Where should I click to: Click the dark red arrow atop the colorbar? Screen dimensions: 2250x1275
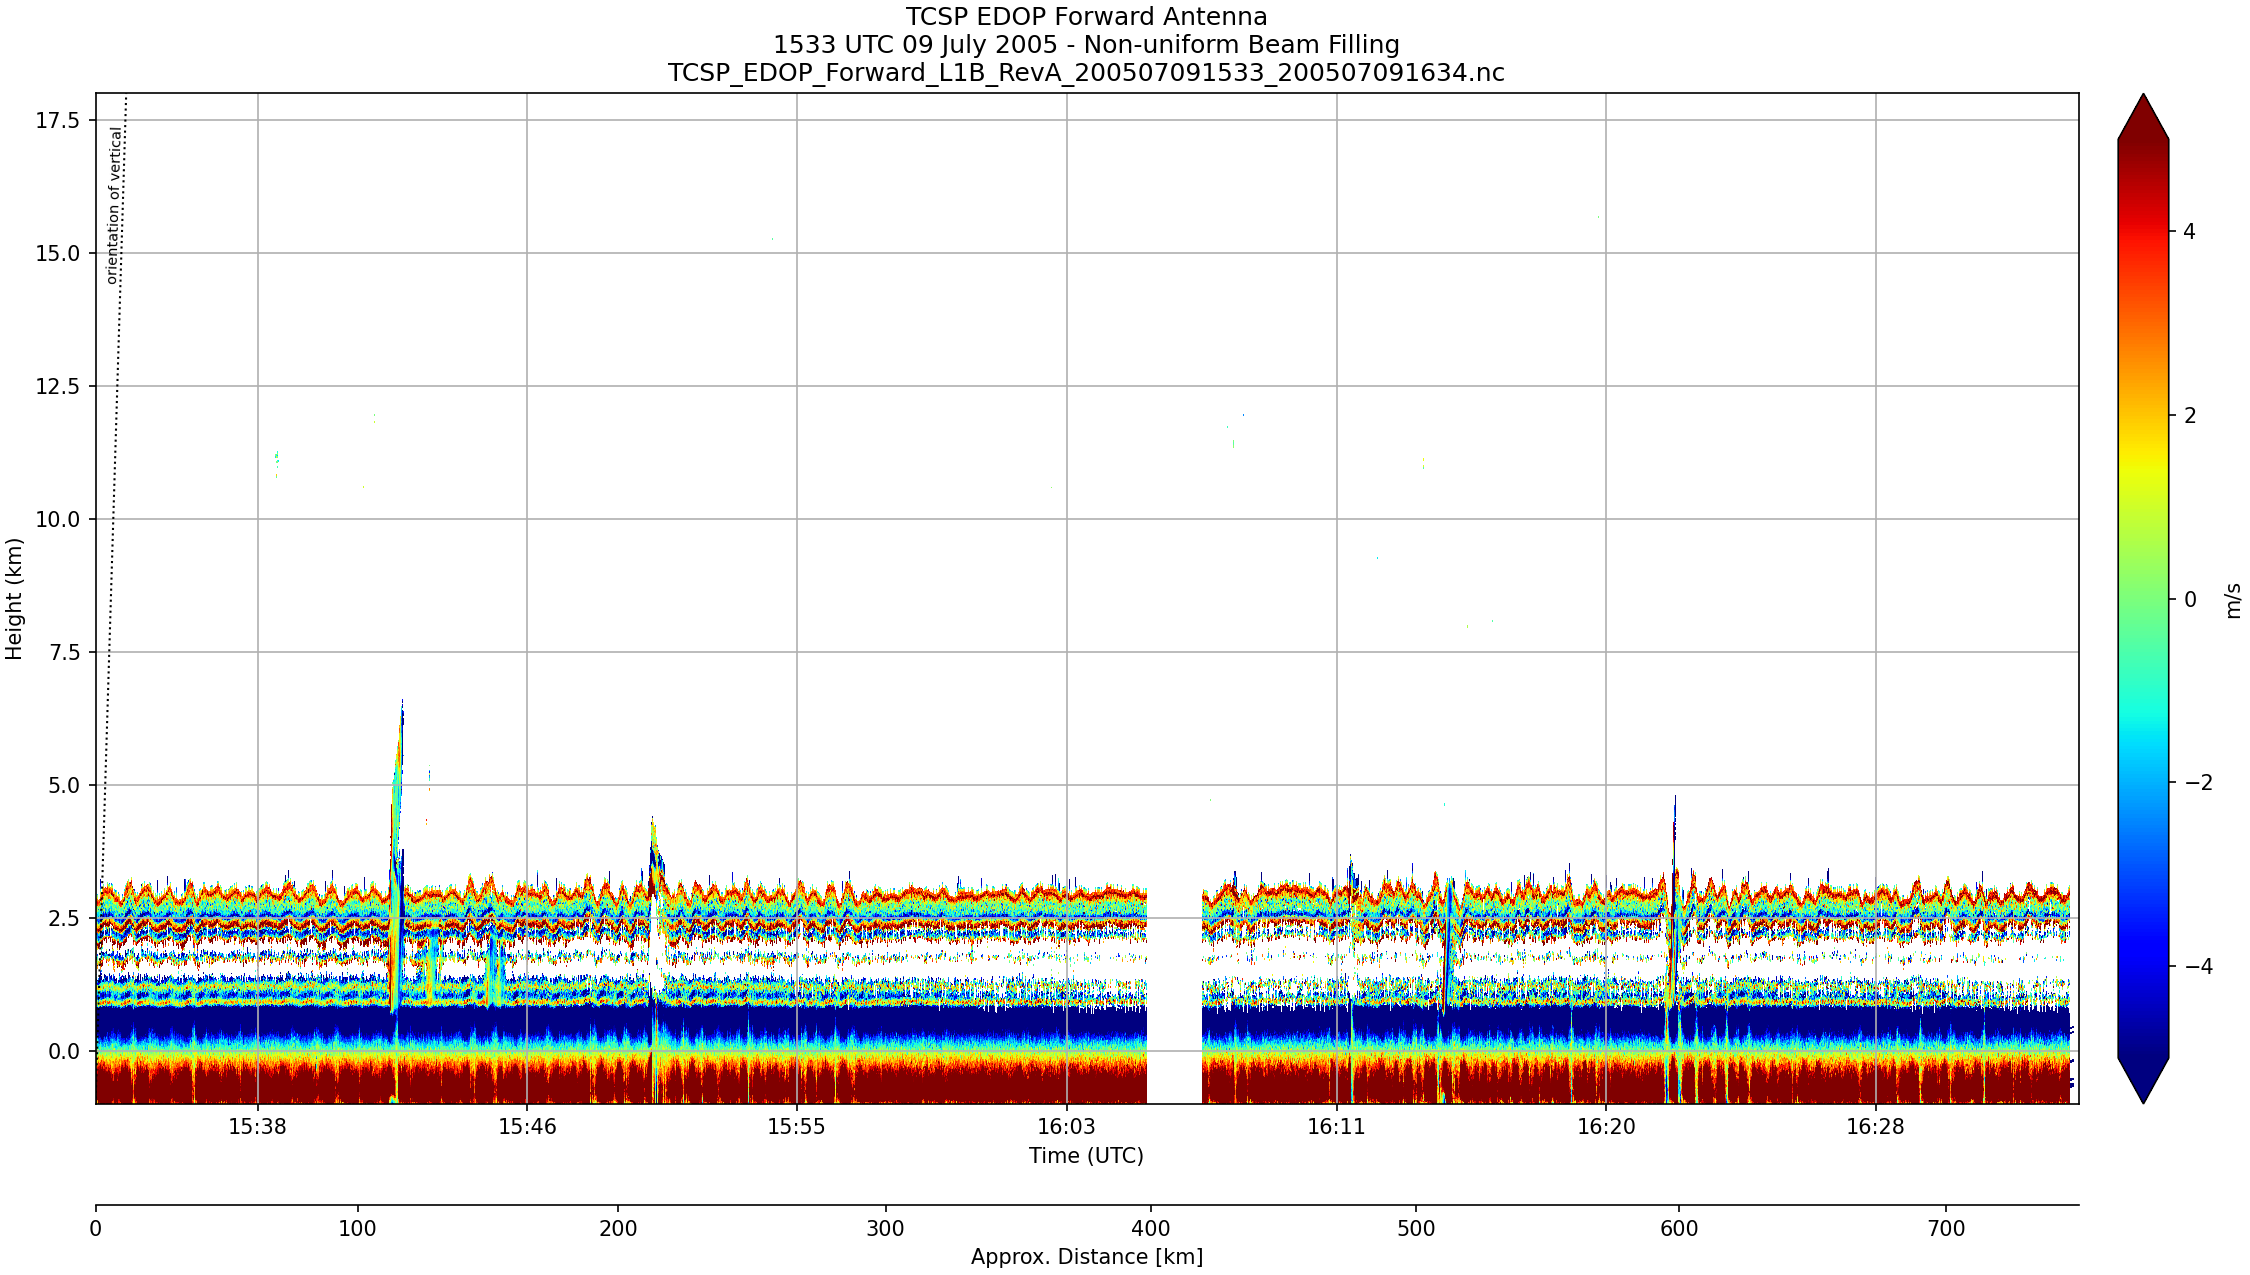click(x=2143, y=118)
